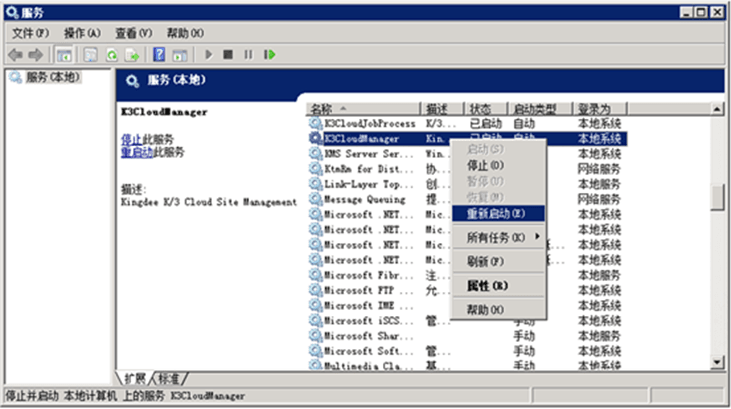Image resolution: width=731 pixels, height=409 pixels.
Task: Select the K3CloudJobProcess service name
Action: pyautogui.click(x=370, y=124)
